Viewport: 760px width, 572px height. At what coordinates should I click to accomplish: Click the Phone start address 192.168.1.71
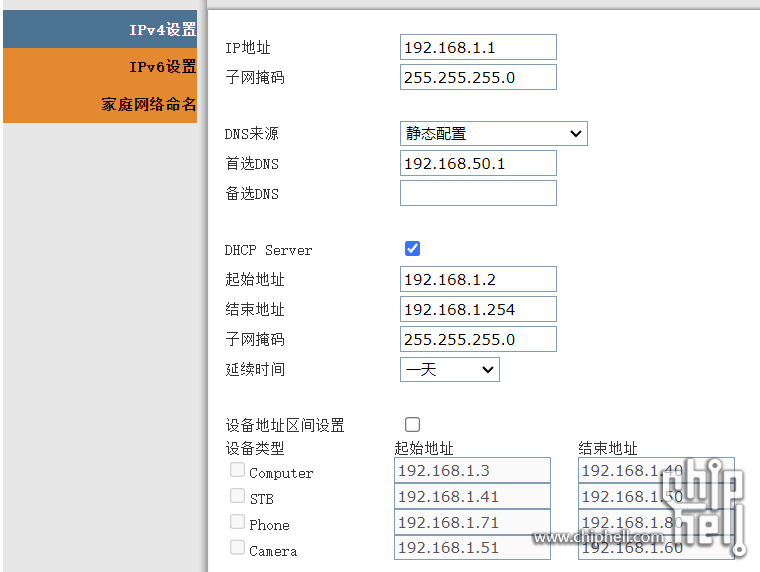[472, 522]
